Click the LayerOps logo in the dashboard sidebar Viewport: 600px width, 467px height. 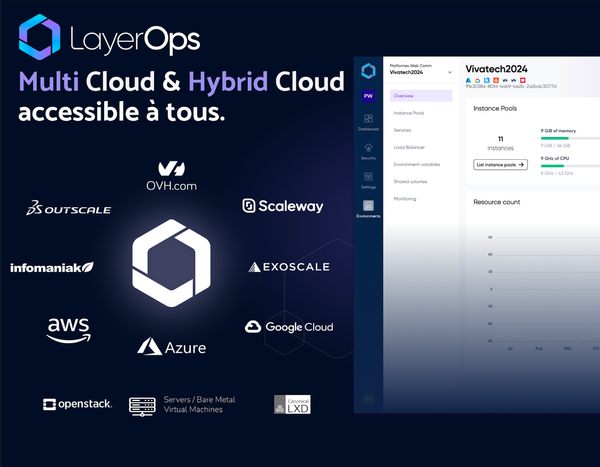pos(368,71)
